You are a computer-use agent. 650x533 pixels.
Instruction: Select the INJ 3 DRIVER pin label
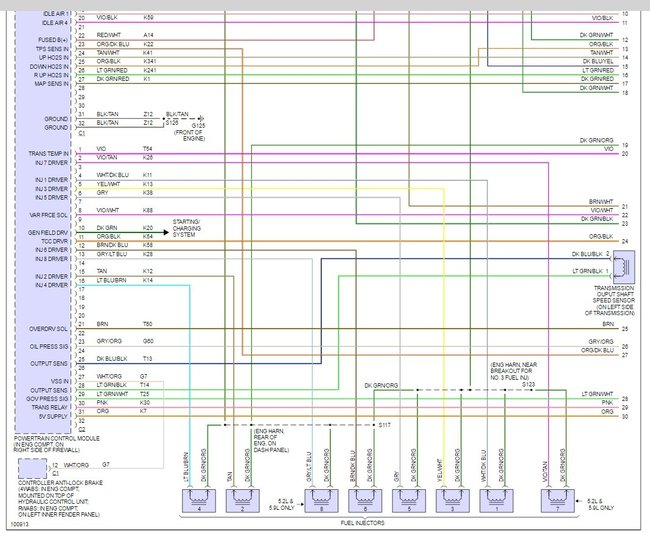pyautogui.click(x=51, y=189)
